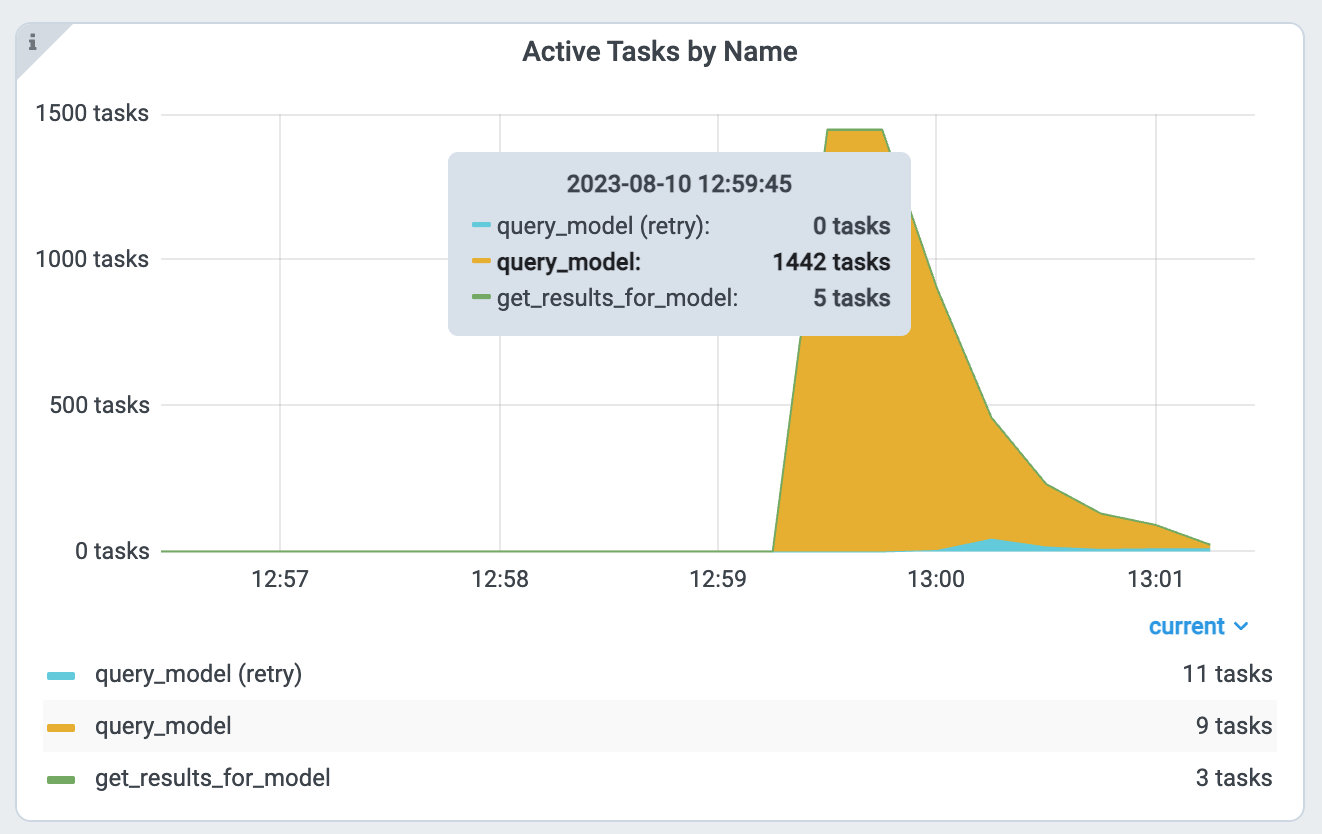Image resolution: width=1322 pixels, height=834 pixels.
Task: Click the 3 tasks current value
Action: click(1234, 778)
